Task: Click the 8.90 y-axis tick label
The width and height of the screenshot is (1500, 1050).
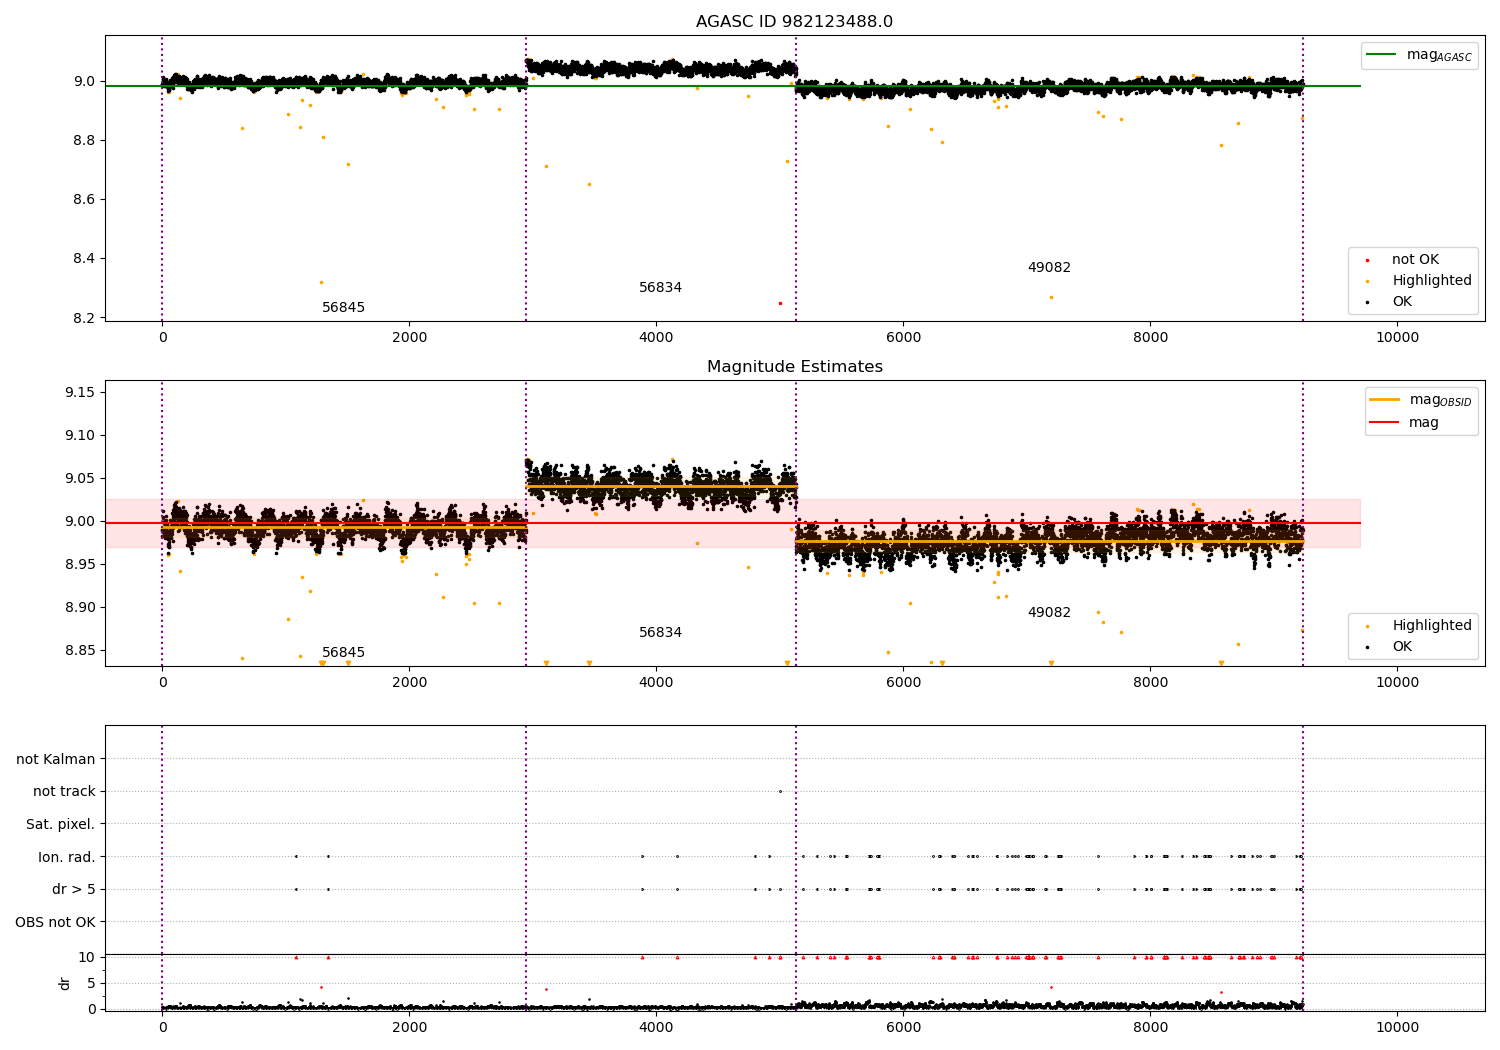Action: click(79, 608)
